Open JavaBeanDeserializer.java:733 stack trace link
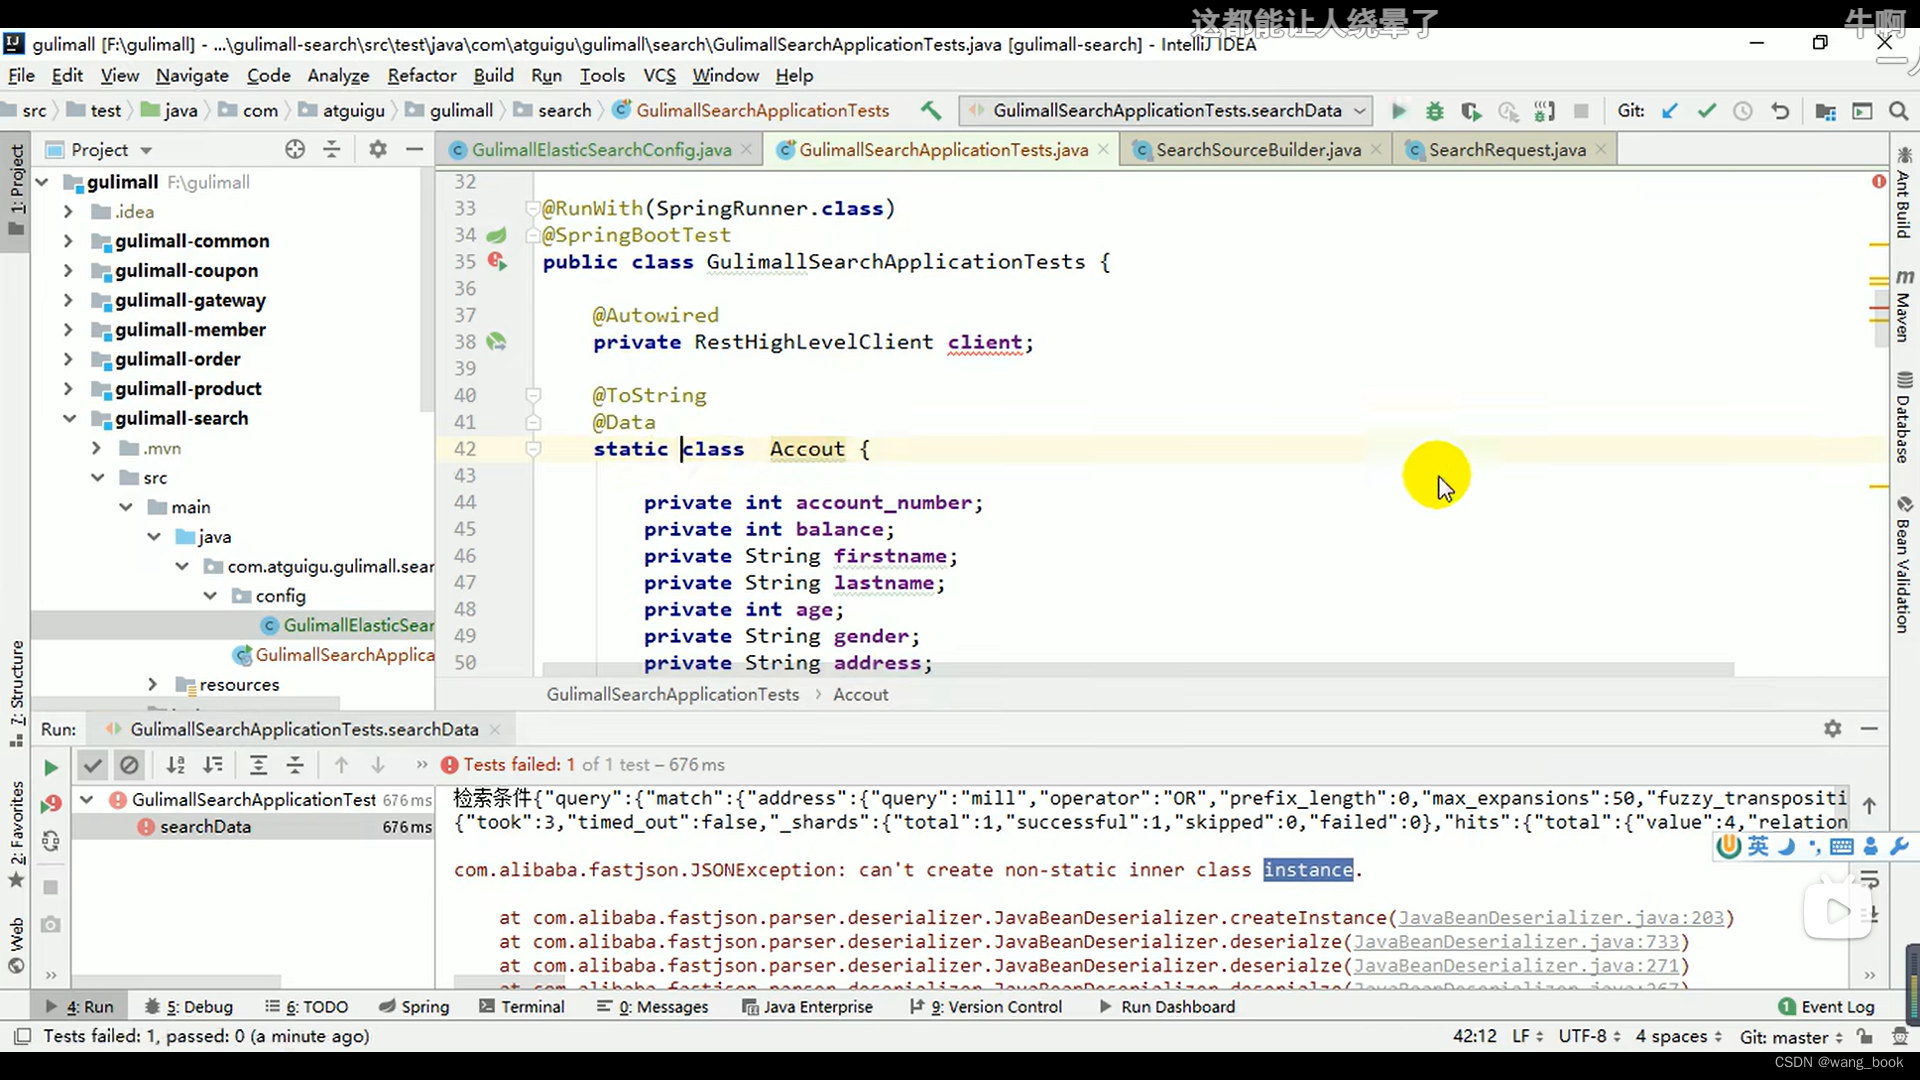This screenshot has height=1080, width=1920. (1516, 942)
